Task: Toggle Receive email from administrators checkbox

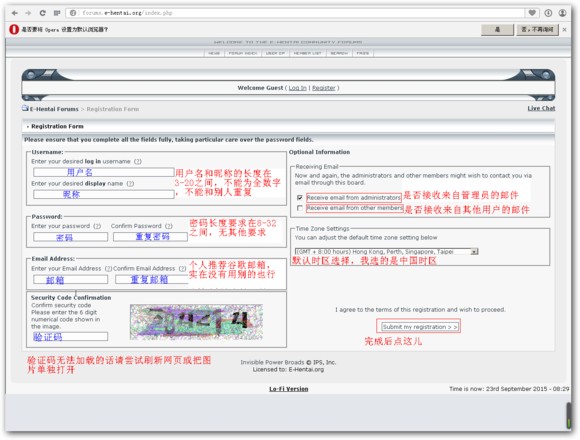Action: pyautogui.click(x=300, y=197)
